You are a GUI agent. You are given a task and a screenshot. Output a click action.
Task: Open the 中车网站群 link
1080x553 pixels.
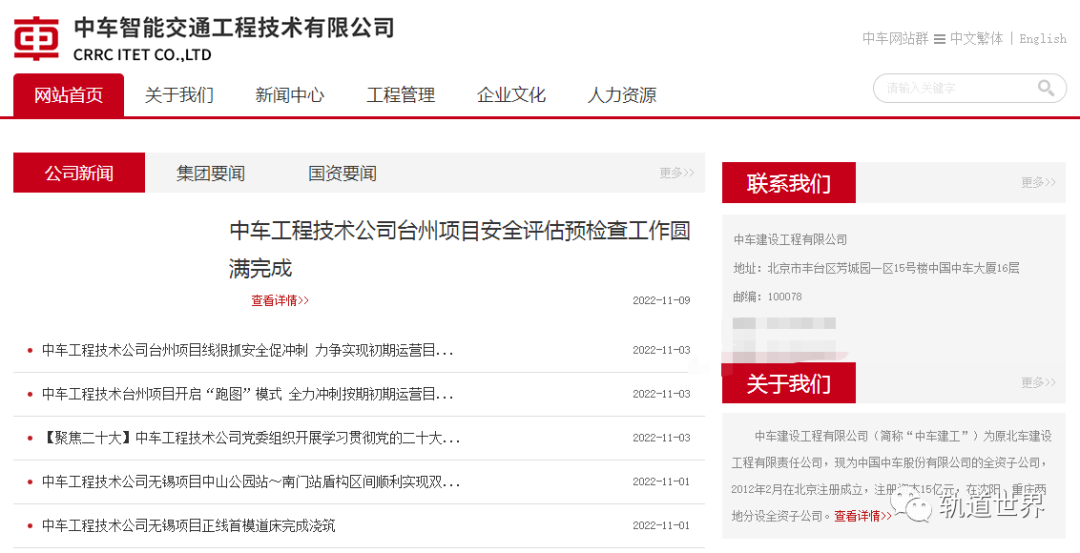pos(895,39)
